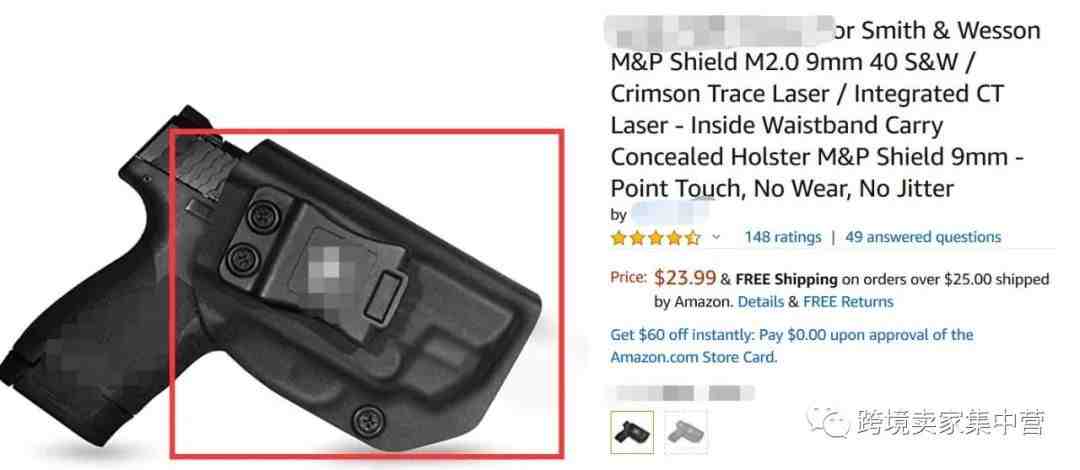This screenshot has width=1080, height=470.
Task: Click the FREE Shipping bold text
Action: [x=786, y=280]
